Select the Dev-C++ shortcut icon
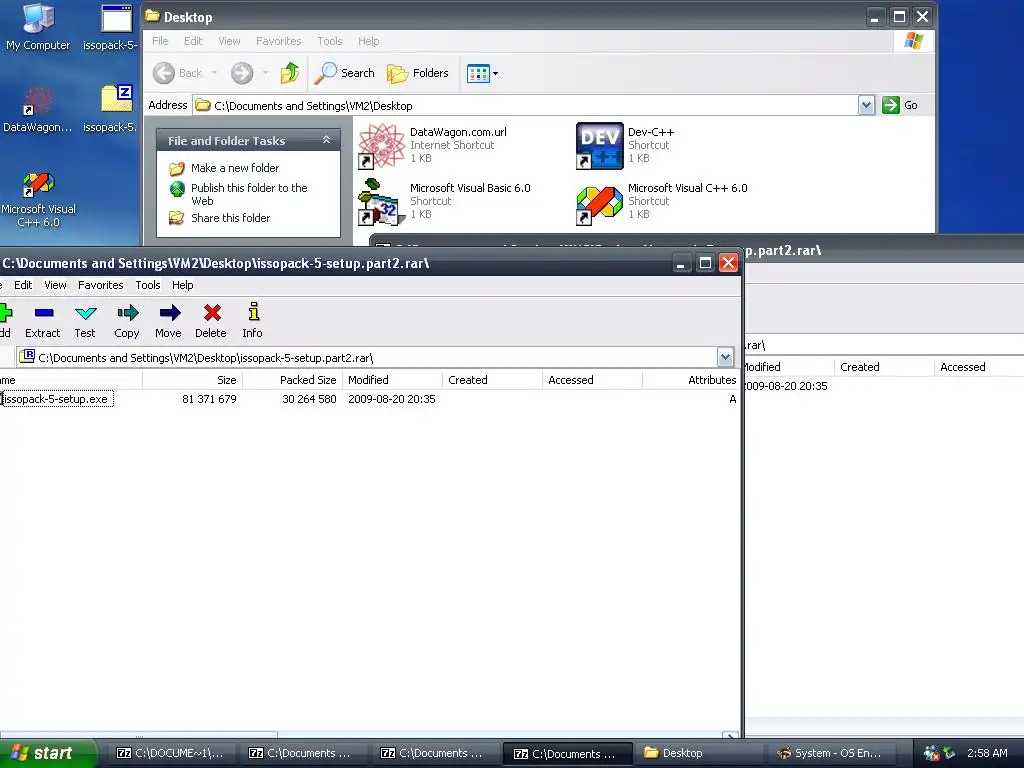Viewport: 1024px width, 768px height. tap(600, 146)
